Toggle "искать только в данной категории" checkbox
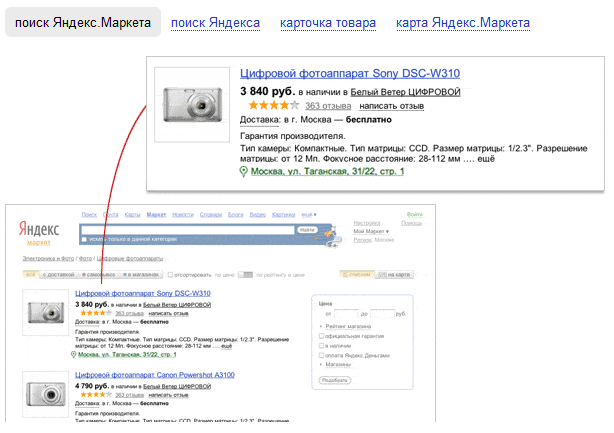The image size is (614, 433). [84, 239]
